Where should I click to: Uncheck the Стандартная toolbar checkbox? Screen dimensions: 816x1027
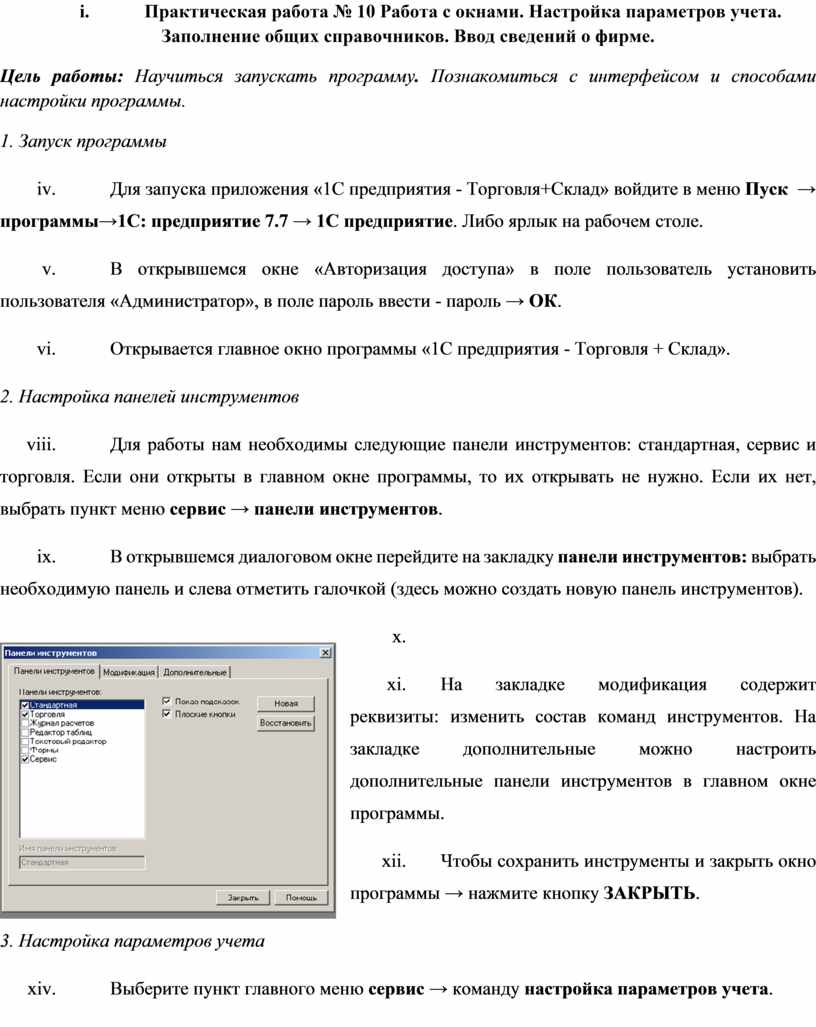tap(25, 705)
